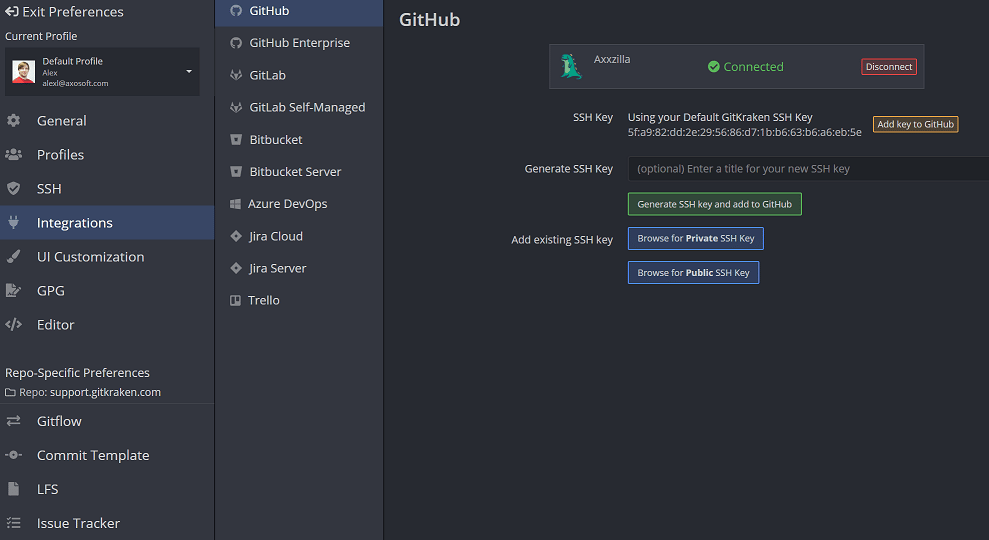Exit Preferences using the top-left link
This screenshot has height=540, width=989.
point(64,12)
